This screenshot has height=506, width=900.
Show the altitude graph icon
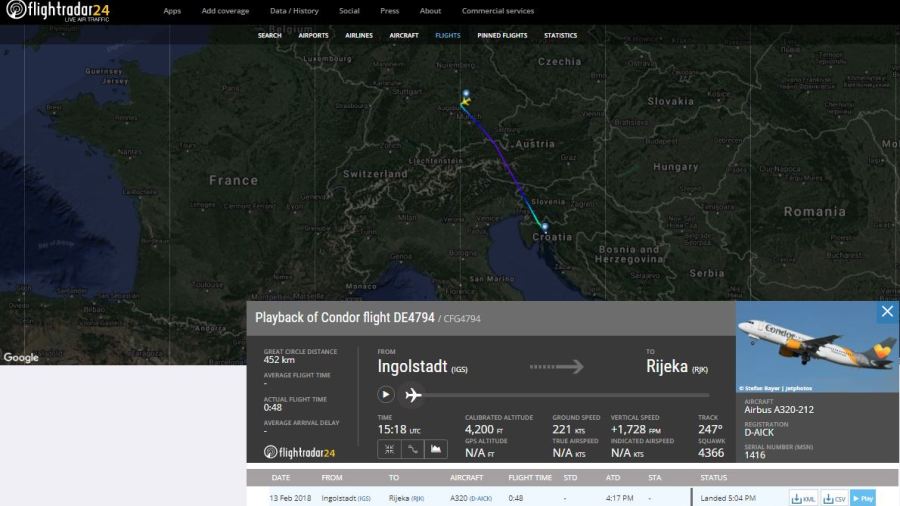436,449
